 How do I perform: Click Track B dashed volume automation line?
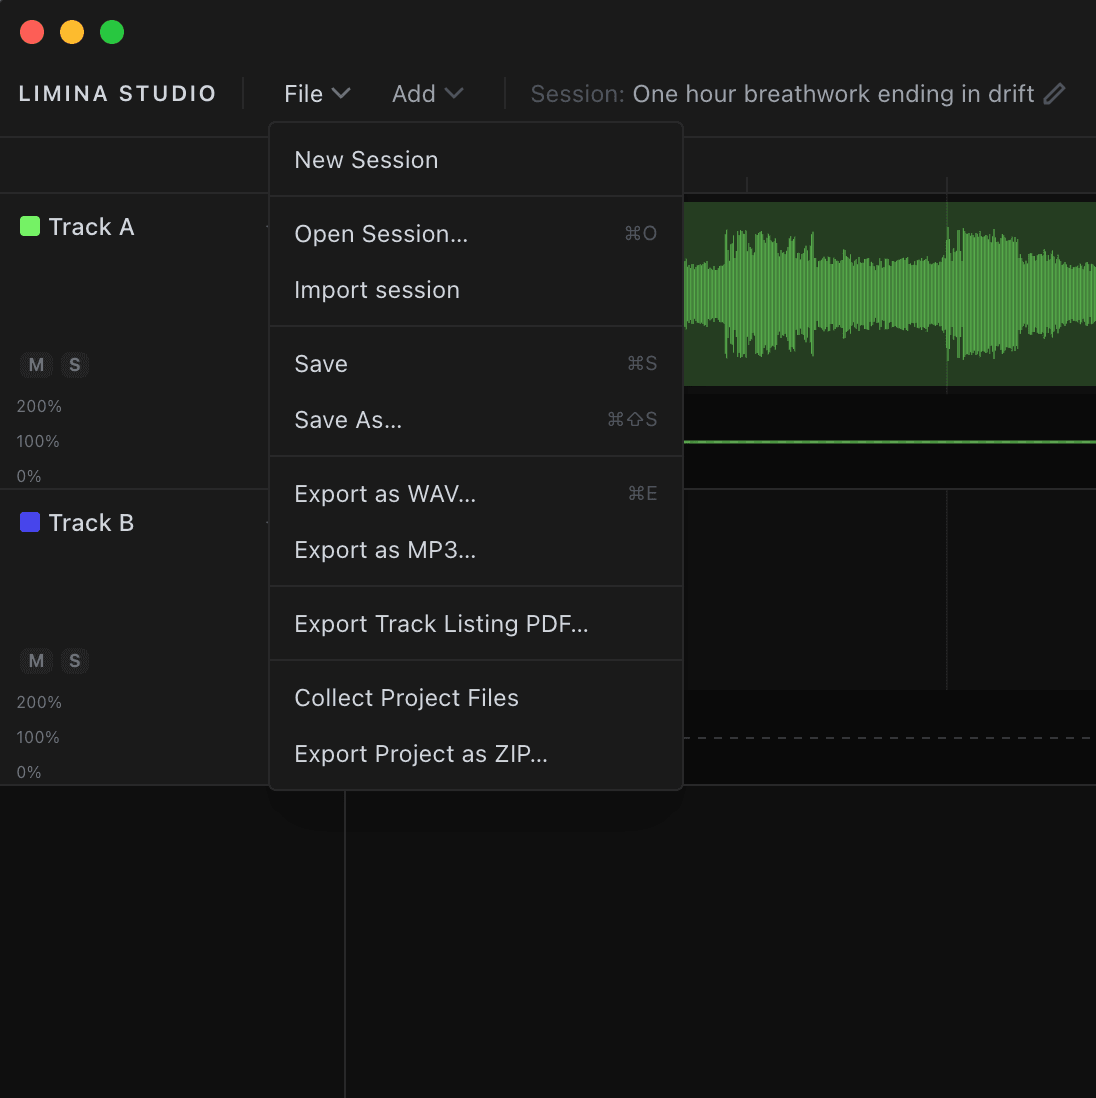(889, 738)
